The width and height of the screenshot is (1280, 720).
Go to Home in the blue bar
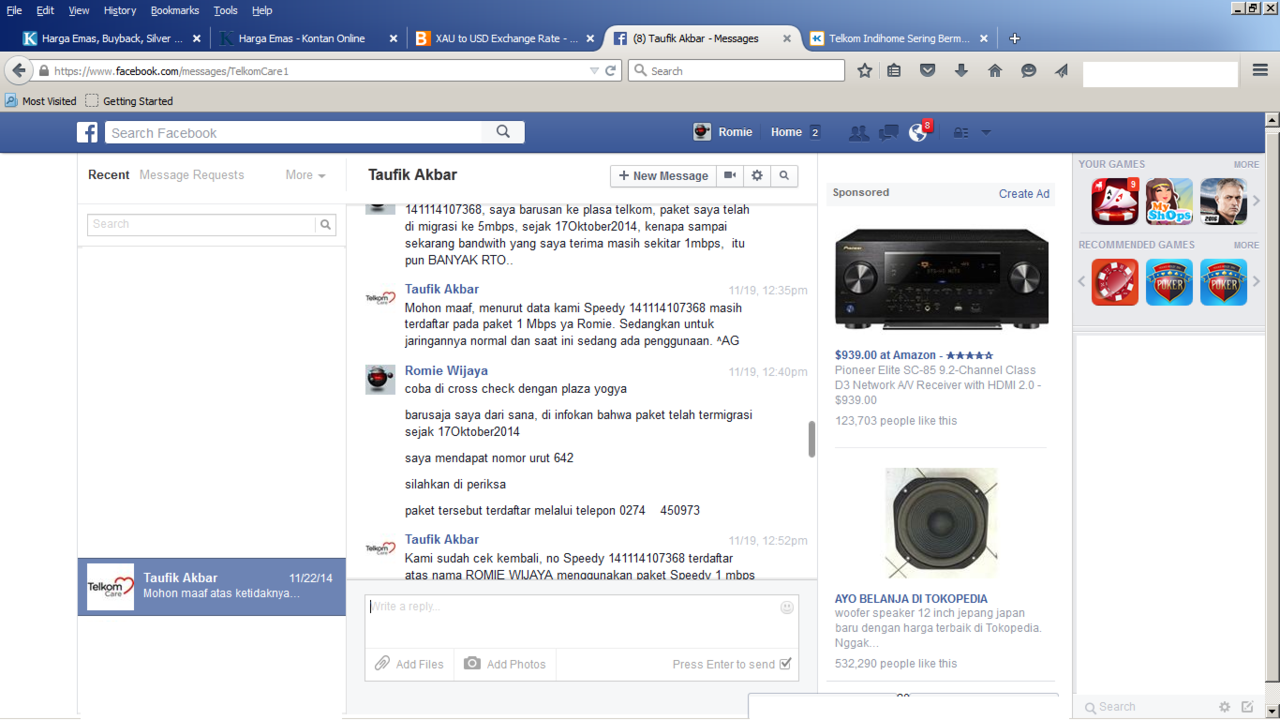click(787, 132)
